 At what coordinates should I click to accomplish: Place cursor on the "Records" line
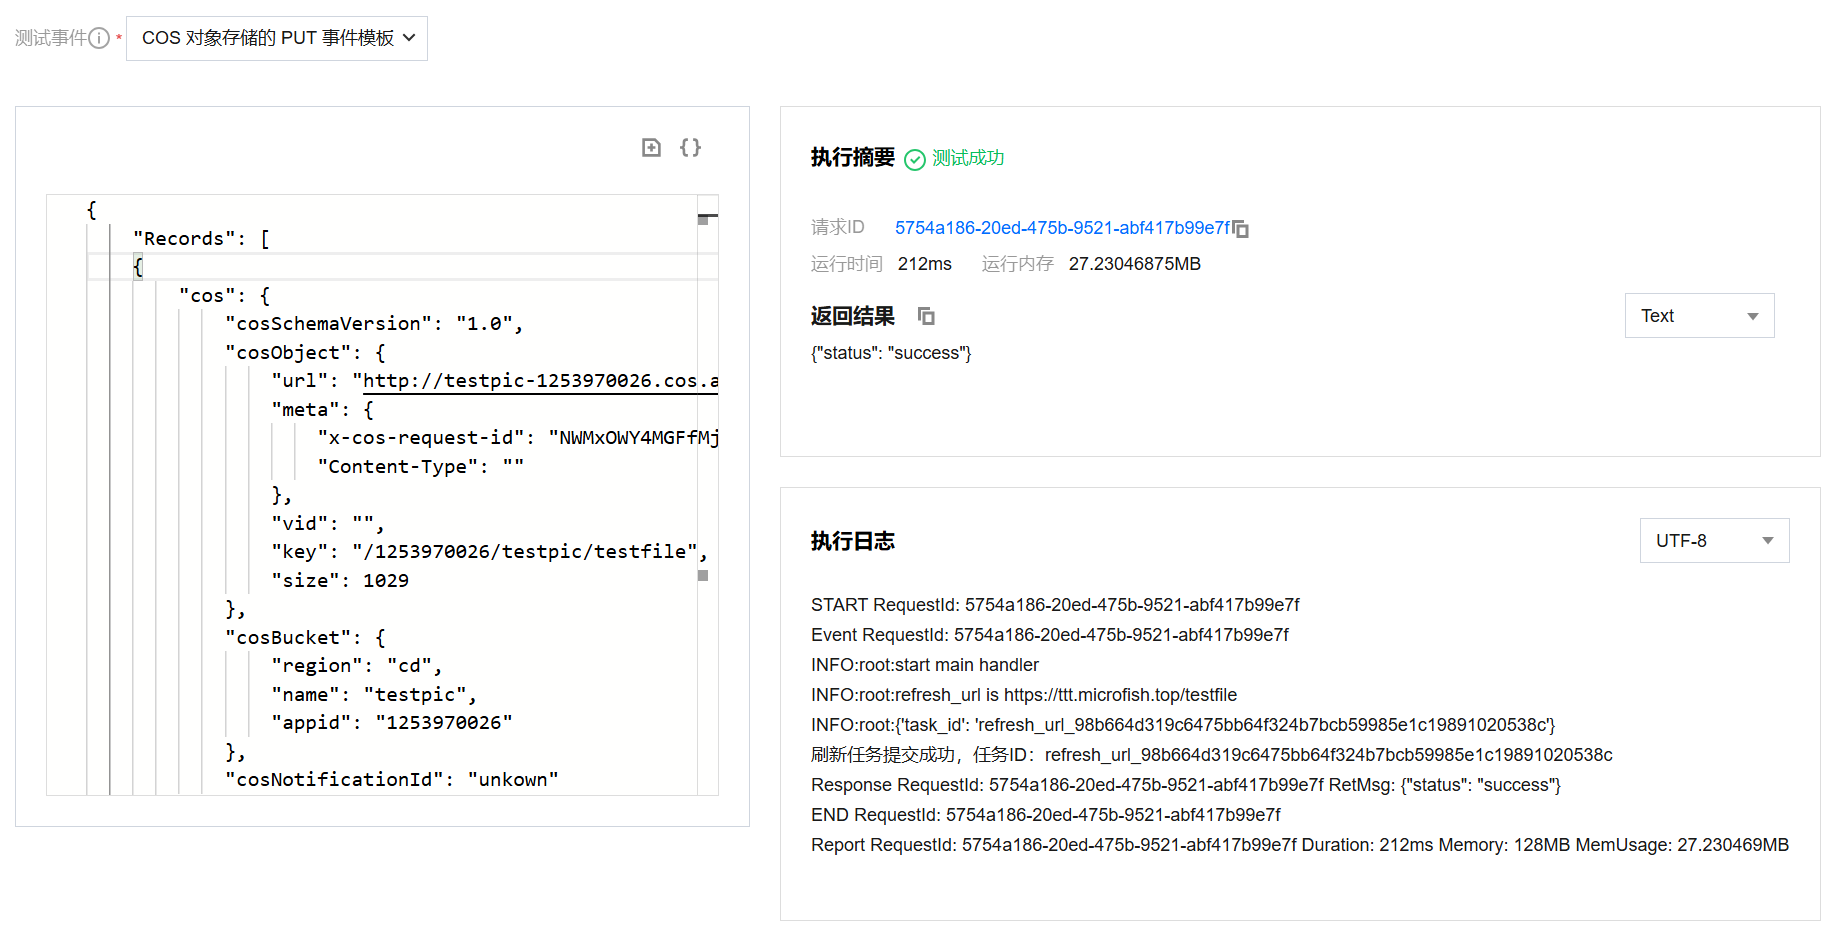pyautogui.click(x=200, y=239)
